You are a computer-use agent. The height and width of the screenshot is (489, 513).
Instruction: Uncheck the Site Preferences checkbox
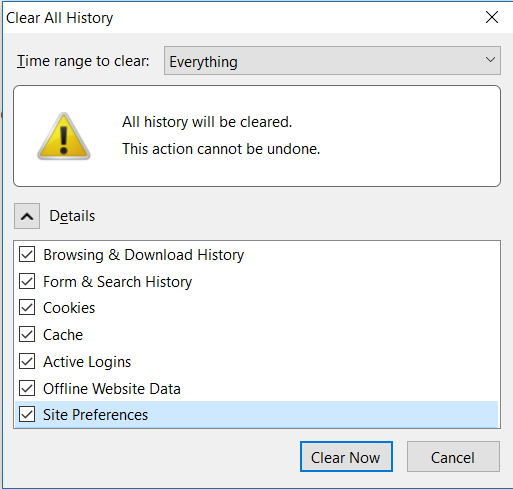pyautogui.click(x=27, y=415)
